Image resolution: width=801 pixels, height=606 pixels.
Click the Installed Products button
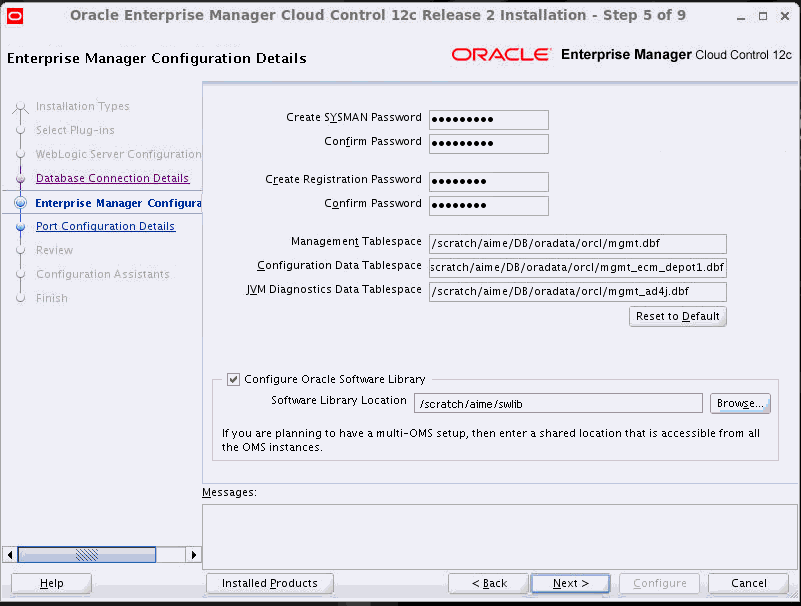[270, 584]
